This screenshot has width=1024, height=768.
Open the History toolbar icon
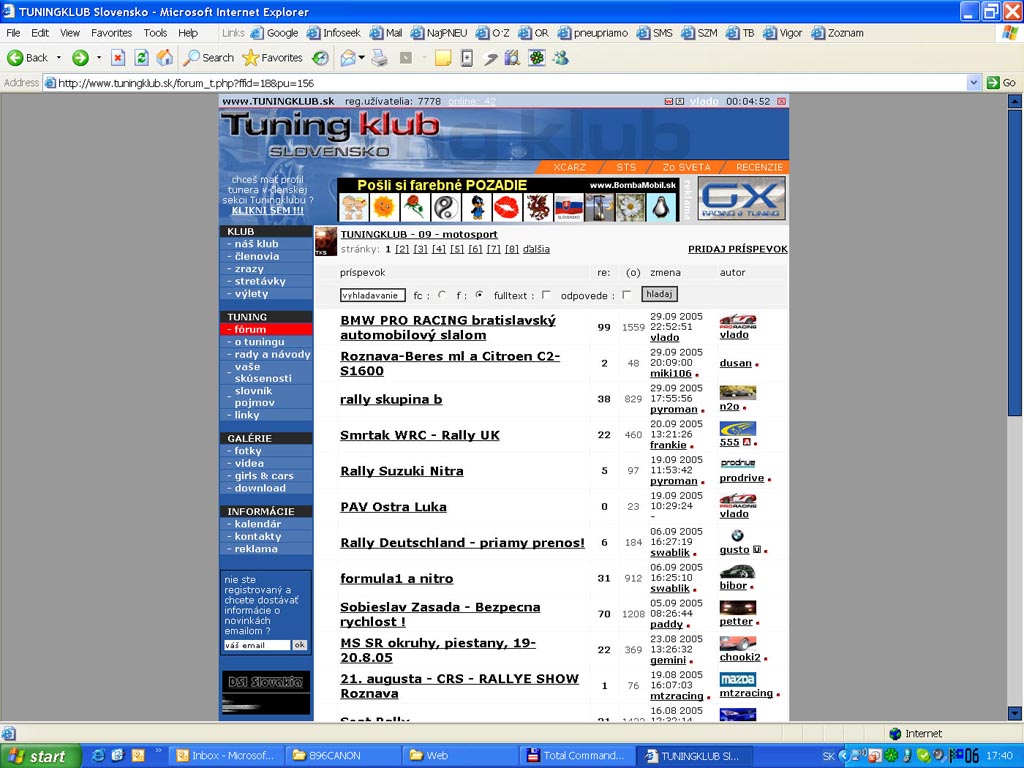point(320,58)
